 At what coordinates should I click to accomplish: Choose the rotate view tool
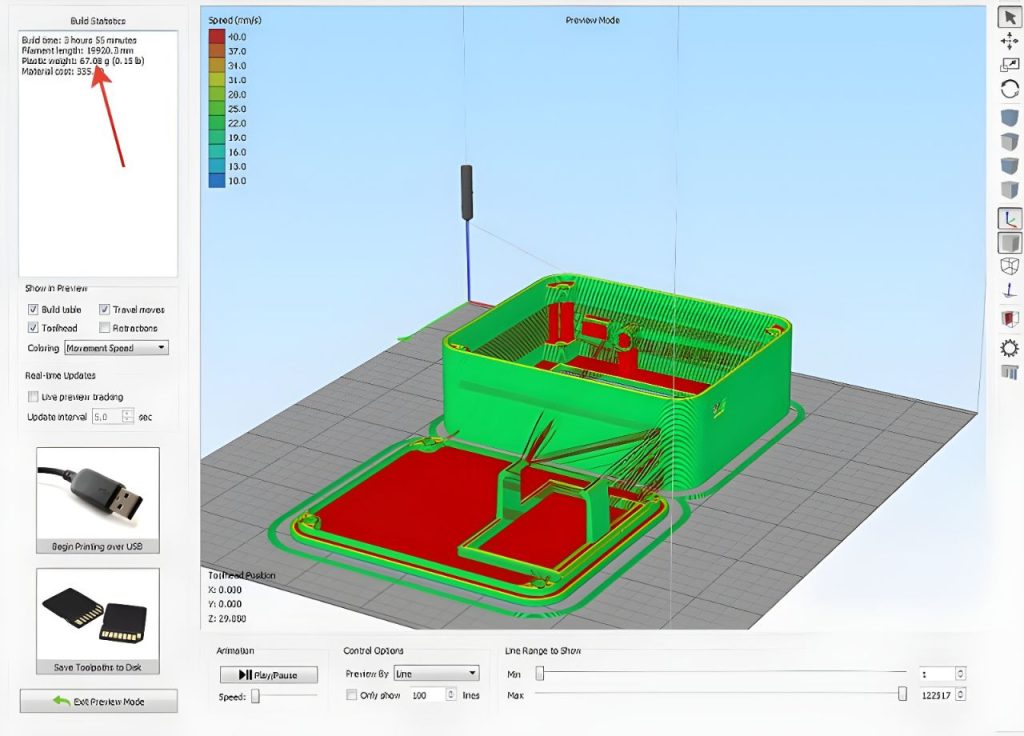click(1009, 89)
